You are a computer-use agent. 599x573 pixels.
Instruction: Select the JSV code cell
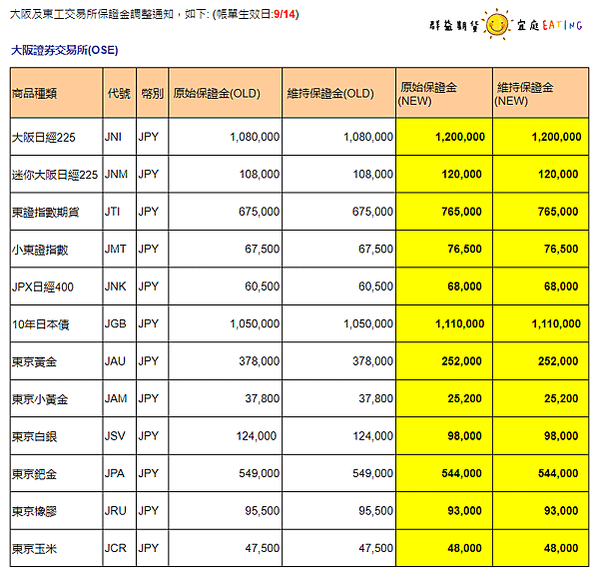[x=120, y=436]
